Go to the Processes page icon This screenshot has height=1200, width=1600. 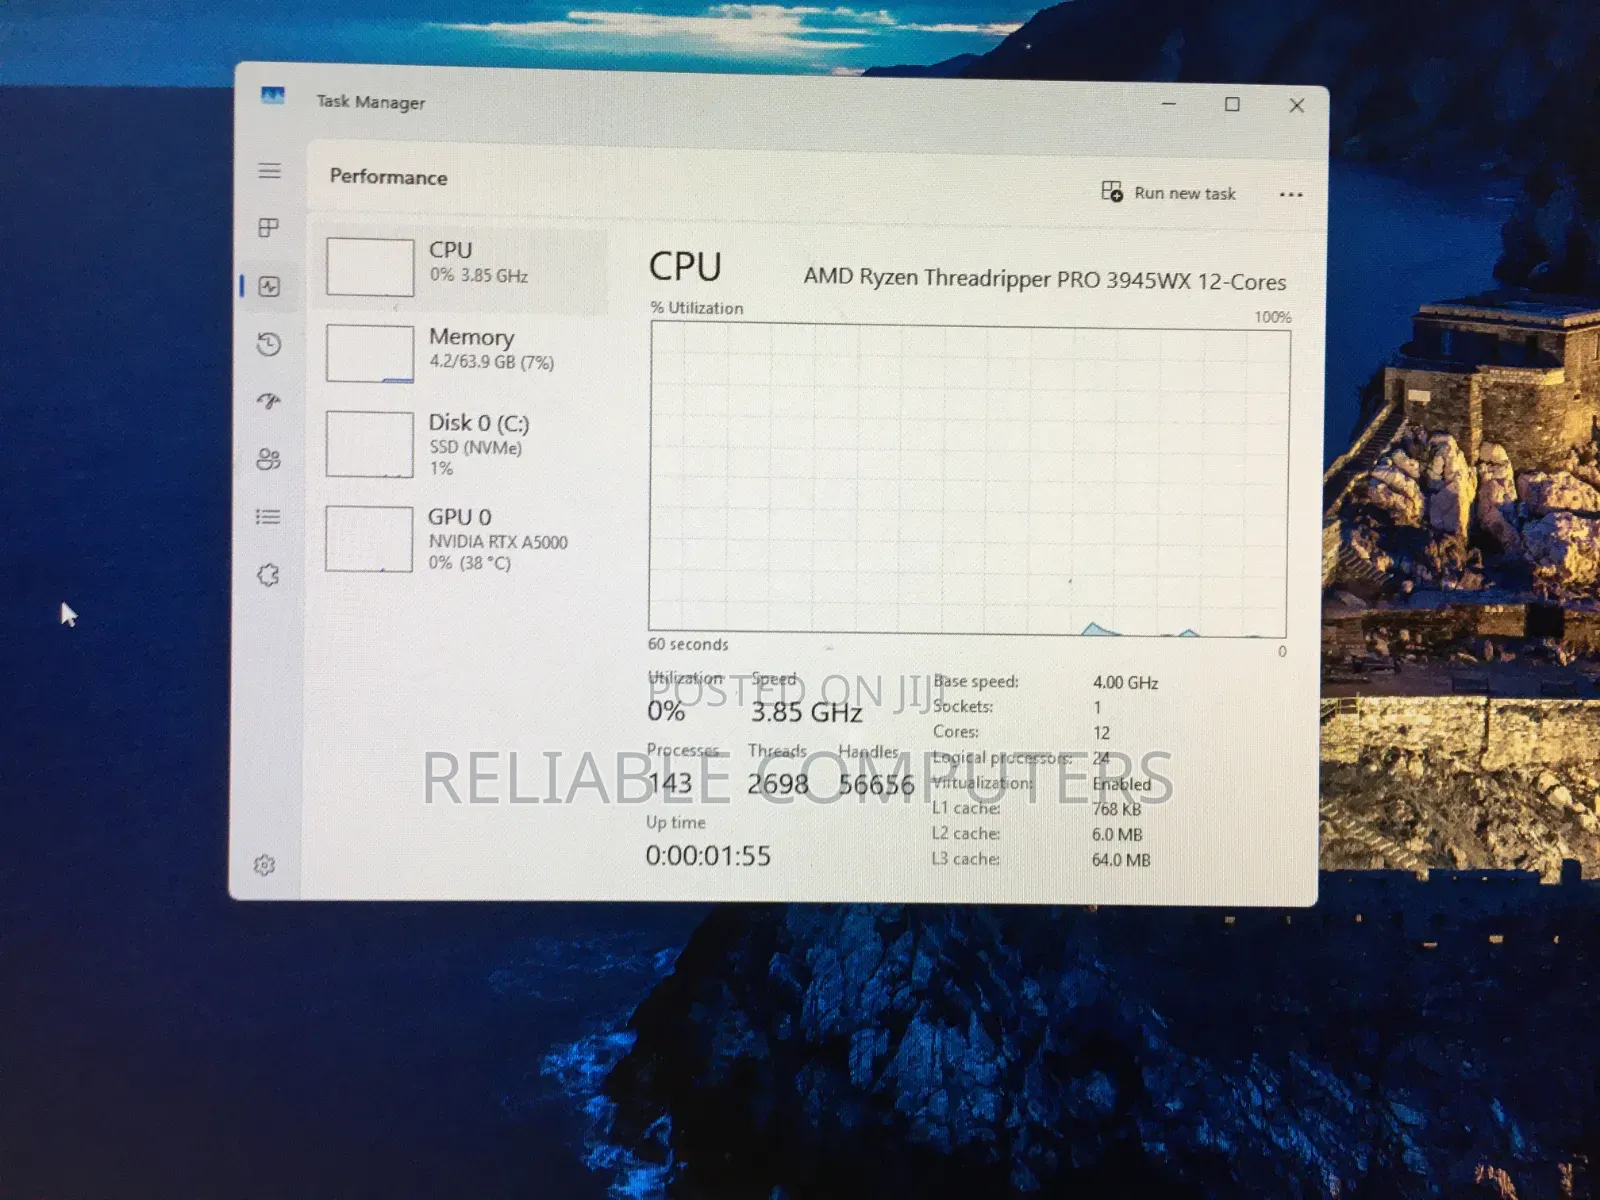(268, 228)
